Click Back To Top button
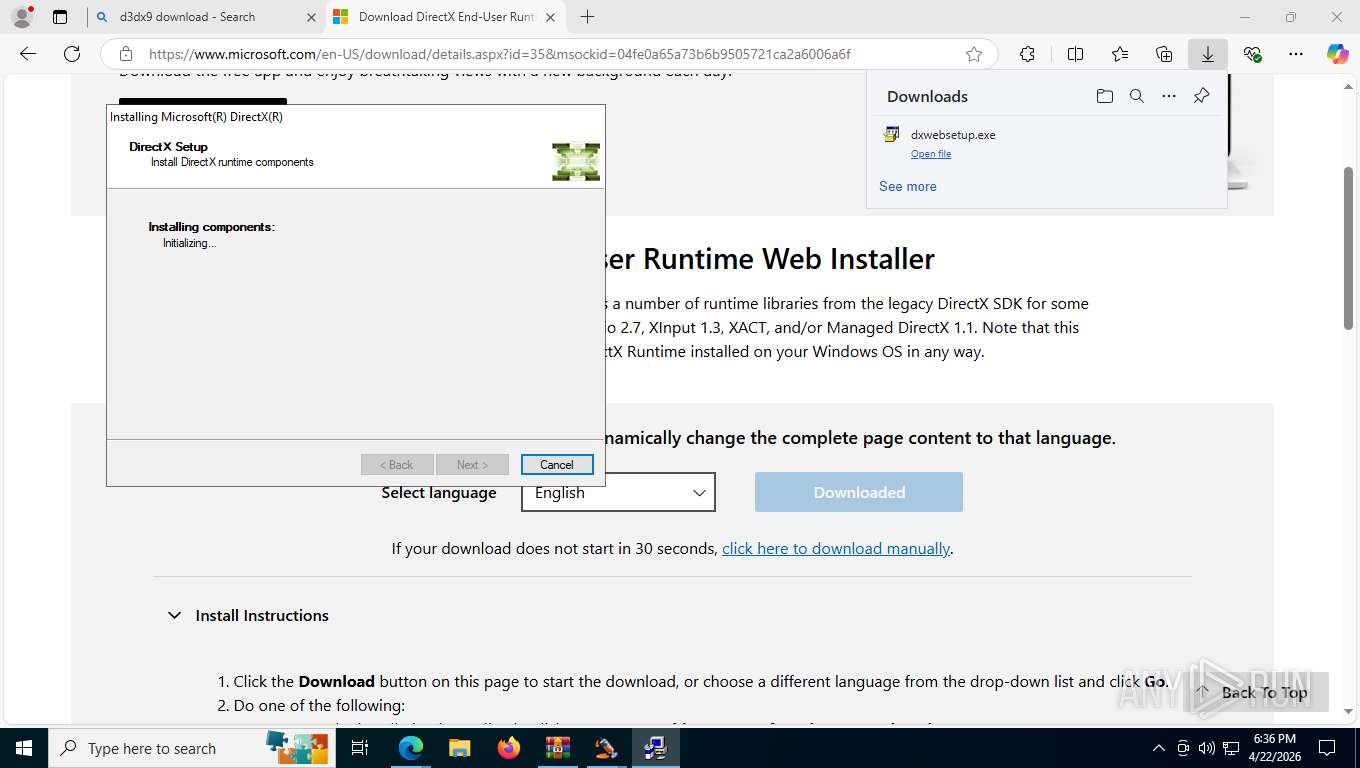Screen dimensions: 1360x768 pos(1255,692)
